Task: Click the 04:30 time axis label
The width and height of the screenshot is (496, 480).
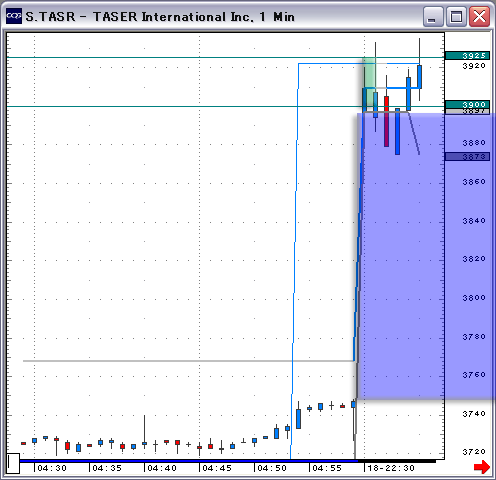Action: click(x=52, y=468)
